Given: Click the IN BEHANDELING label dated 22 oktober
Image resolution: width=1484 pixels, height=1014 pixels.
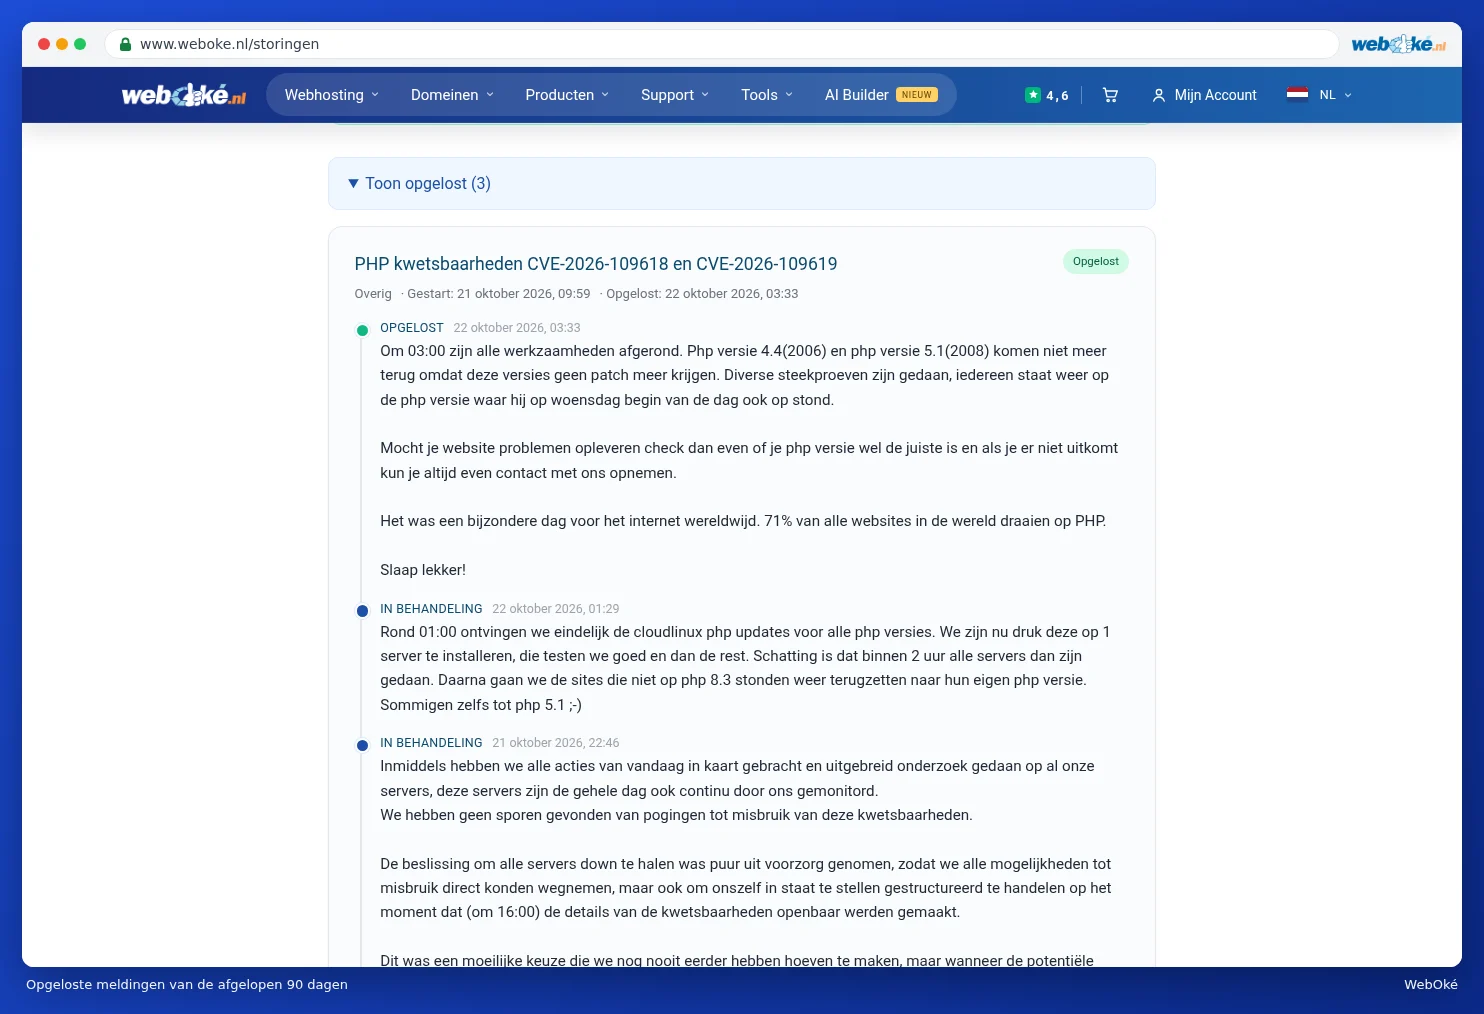Looking at the screenshot, I should point(431,609).
